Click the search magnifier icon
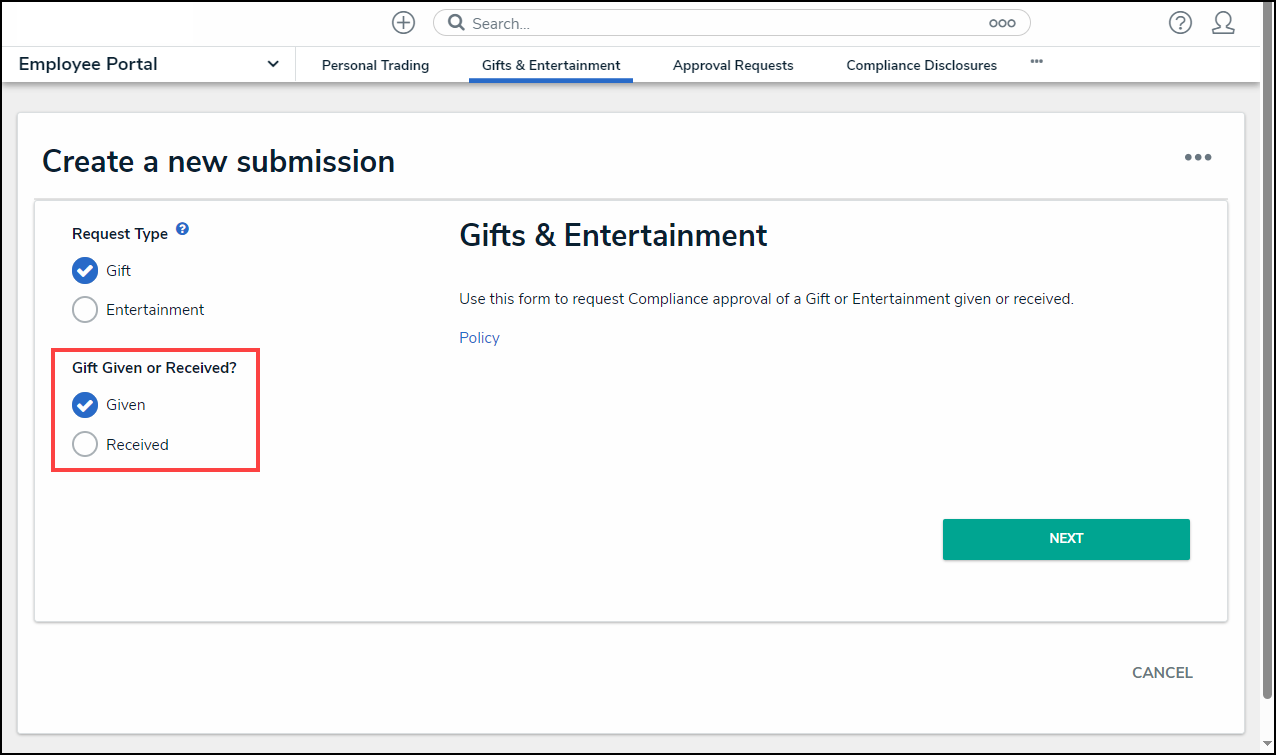The width and height of the screenshot is (1276, 755). (x=456, y=22)
